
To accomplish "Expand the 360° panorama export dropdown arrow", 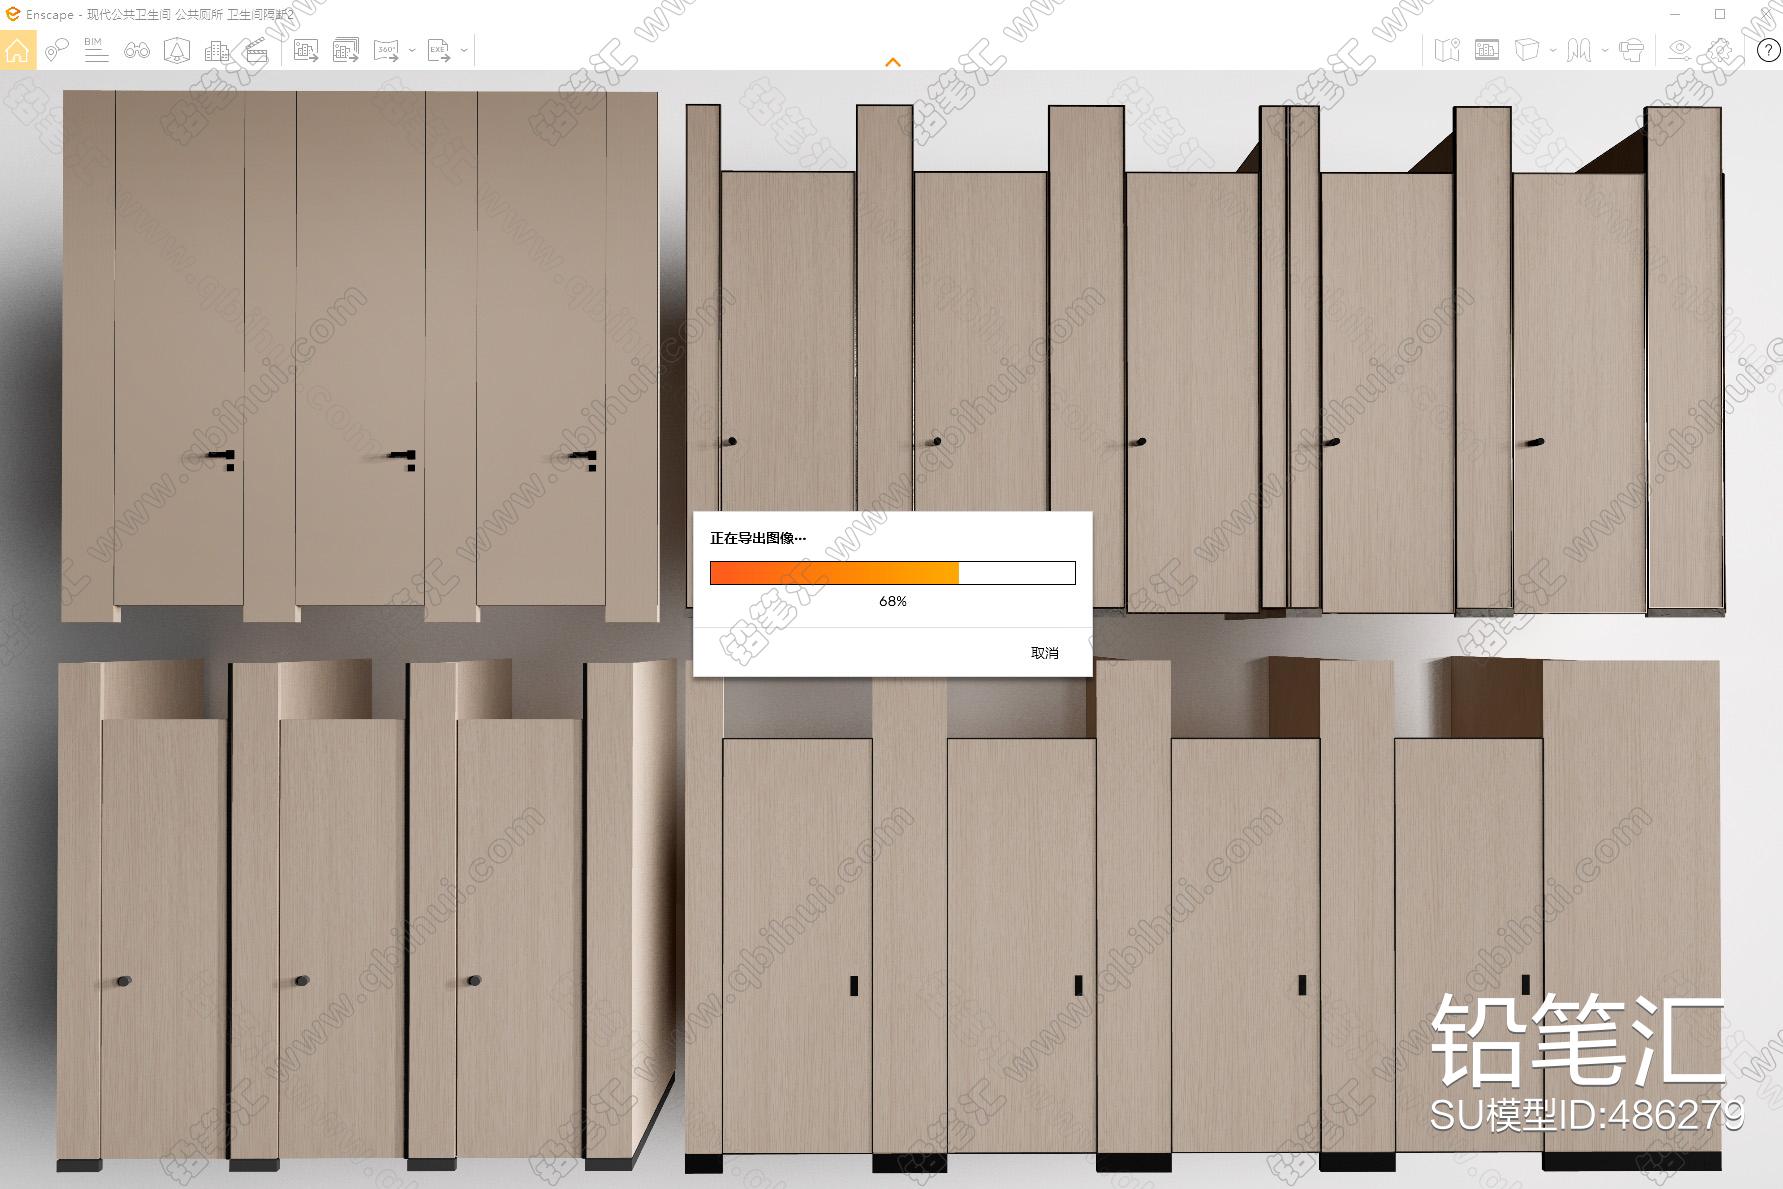I will (x=412, y=50).
